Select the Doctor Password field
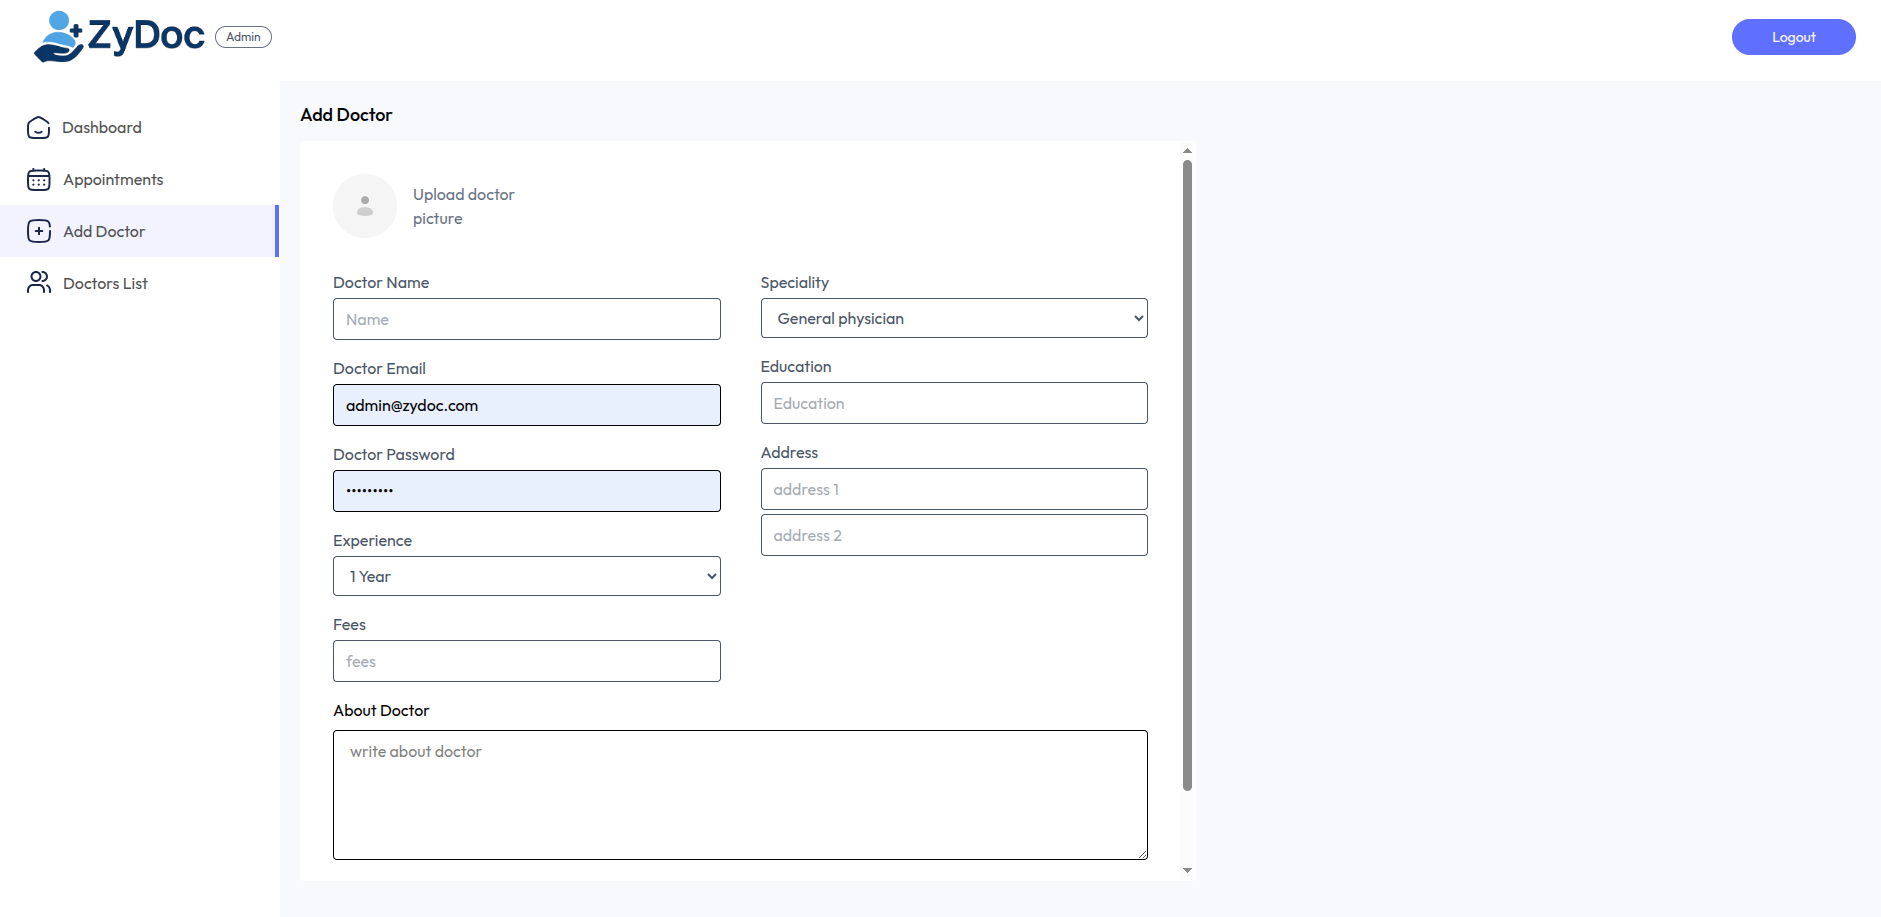This screenshot has height=917, width=1881. click(x=526, y=491)
